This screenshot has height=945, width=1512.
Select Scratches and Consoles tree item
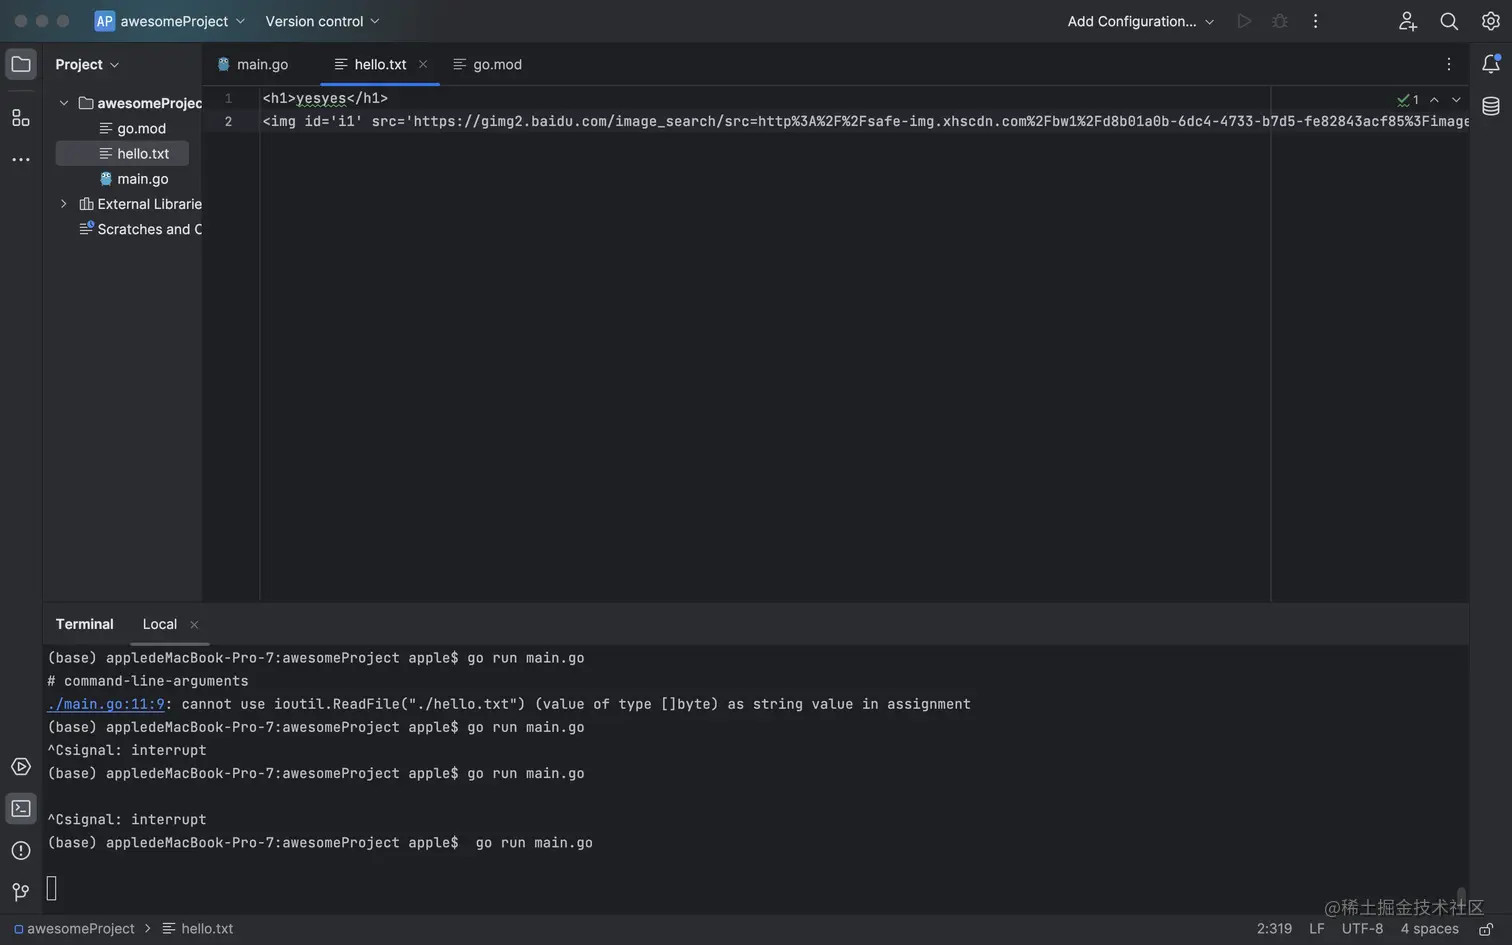tap(140, 229)
